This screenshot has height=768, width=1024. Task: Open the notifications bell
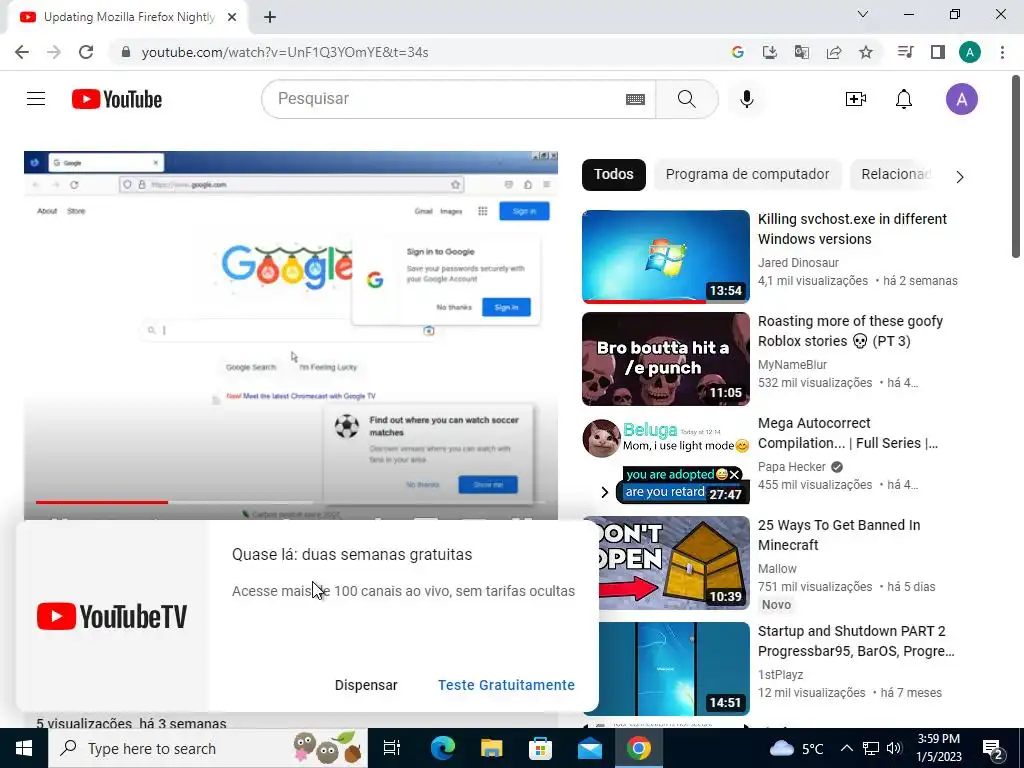[x=904, y=99]
